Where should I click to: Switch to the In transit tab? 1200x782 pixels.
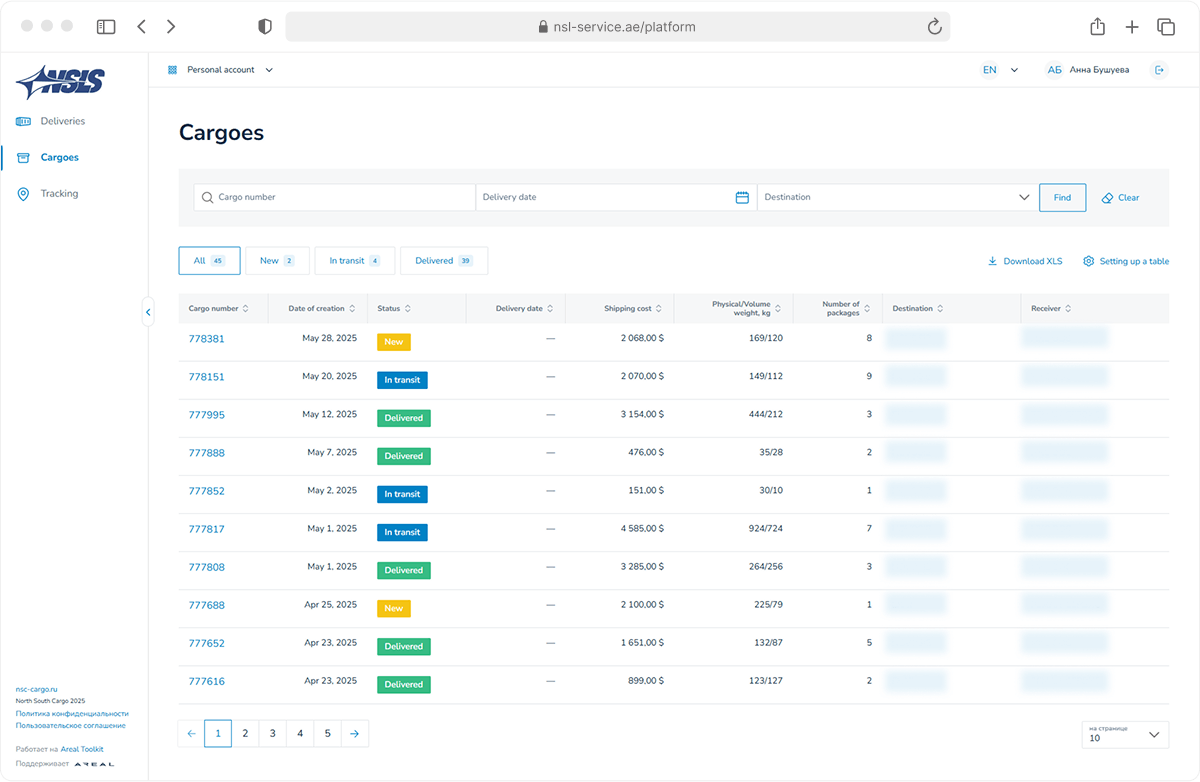(354, 261)
